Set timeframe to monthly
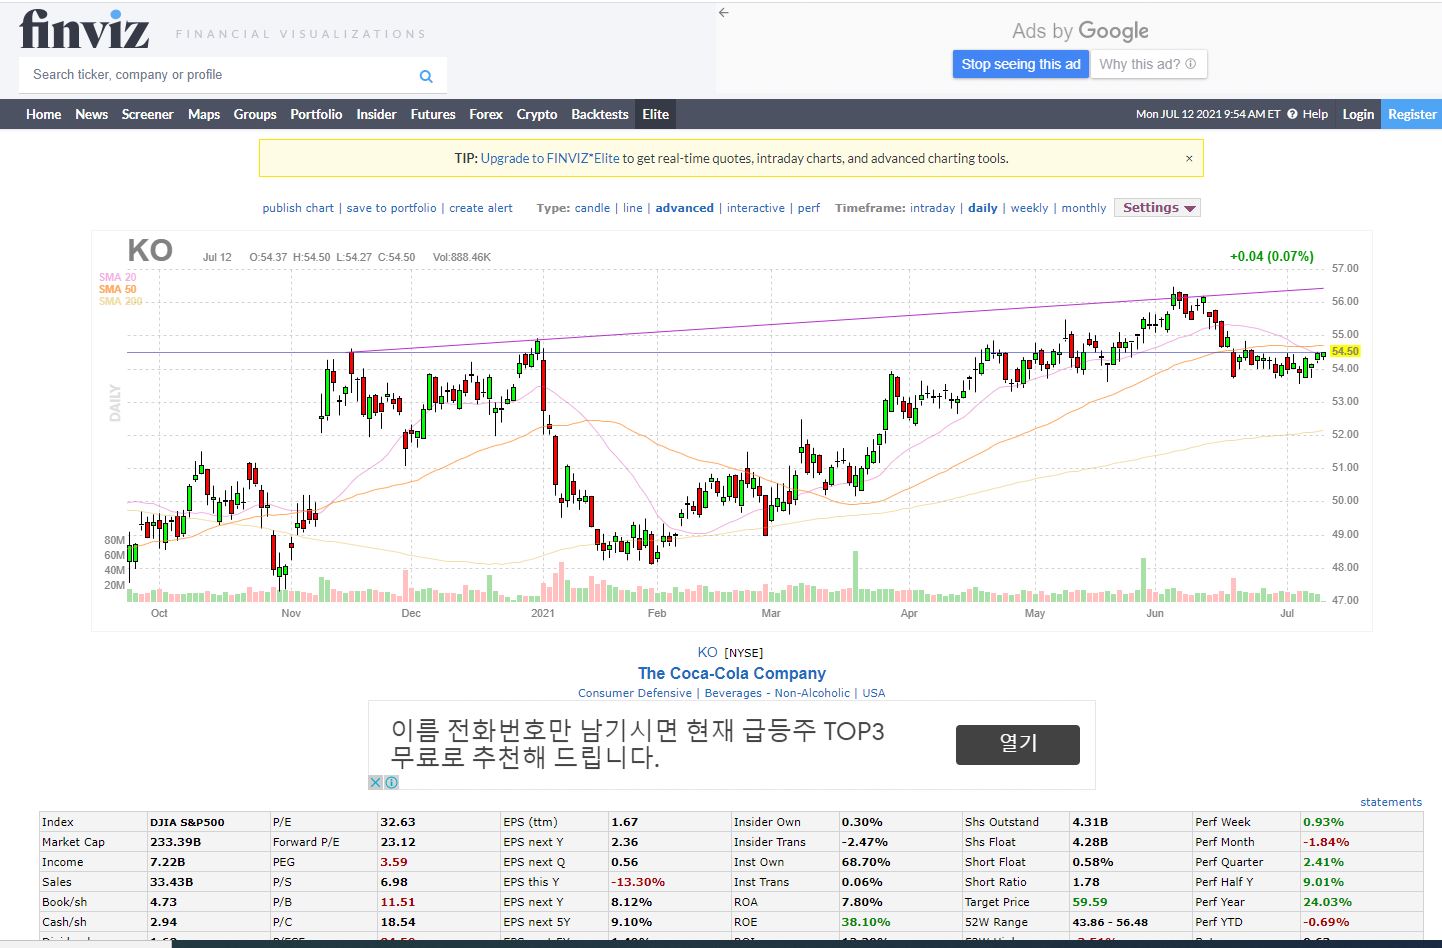Image resolution: width=1442 pixels, height=948 pixels. coord(1084,208)
